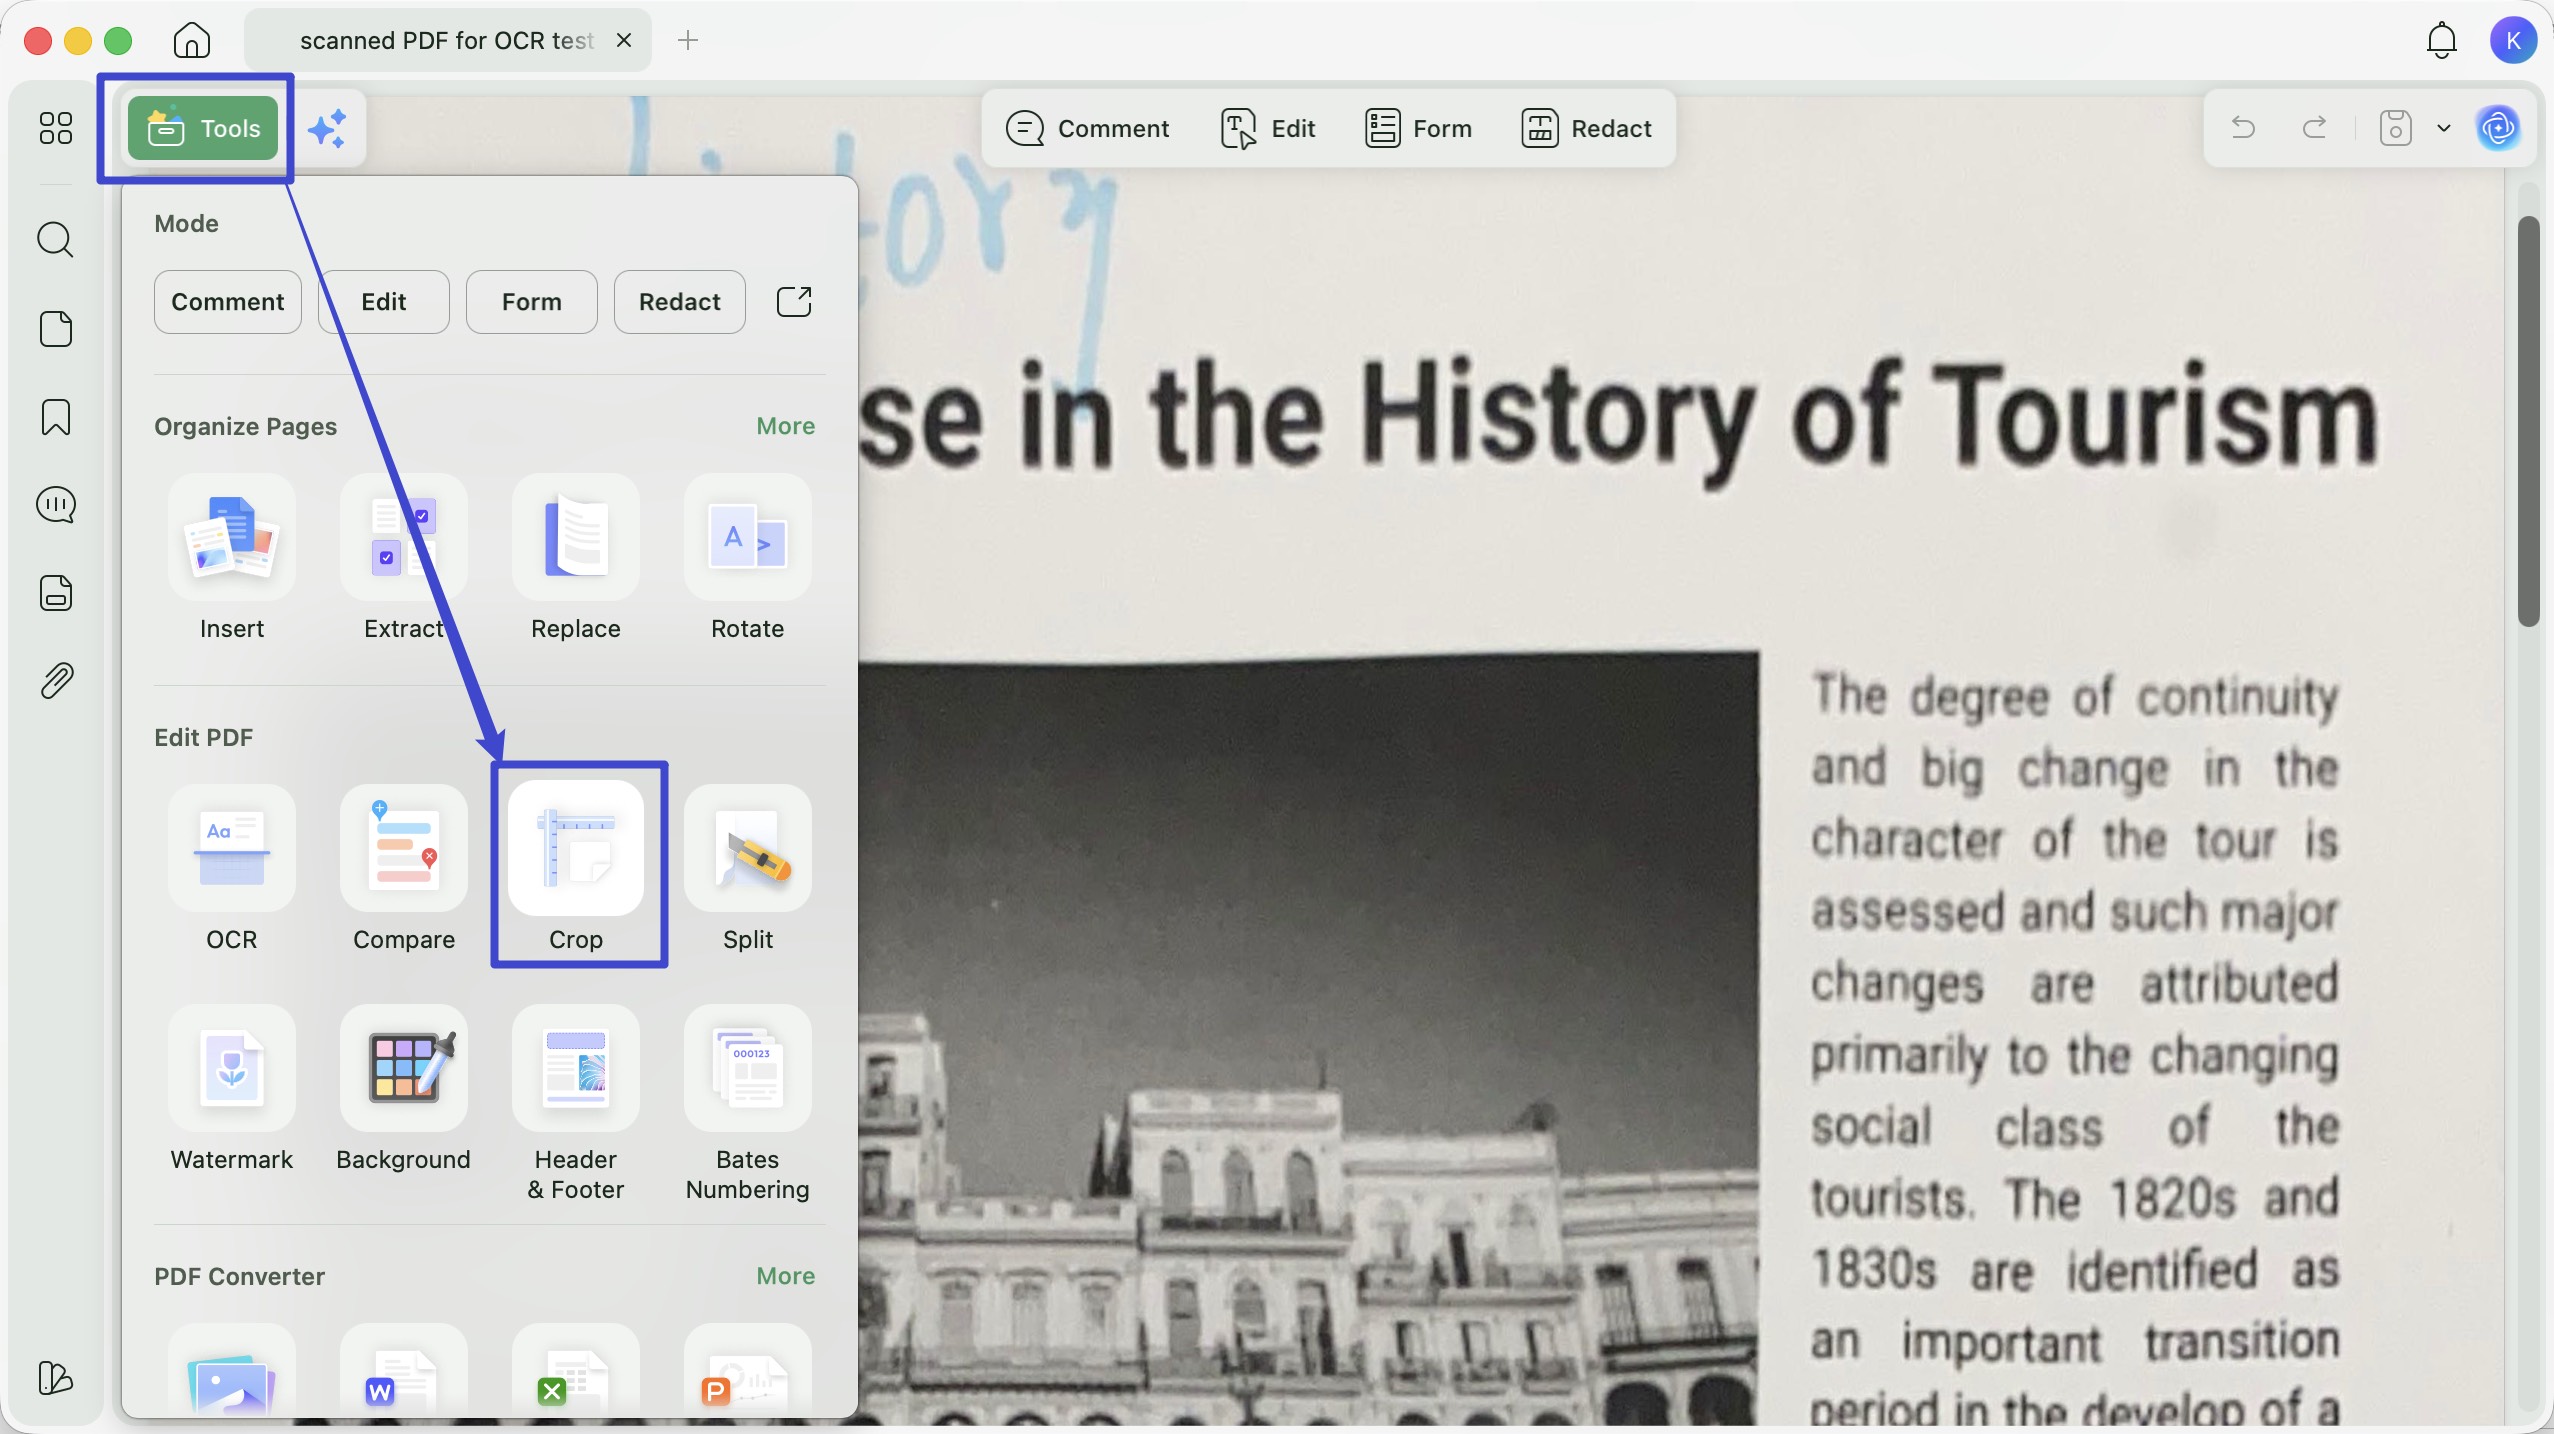Switch to Form in top toolbar
2554x1434 pixels.
1418,128
